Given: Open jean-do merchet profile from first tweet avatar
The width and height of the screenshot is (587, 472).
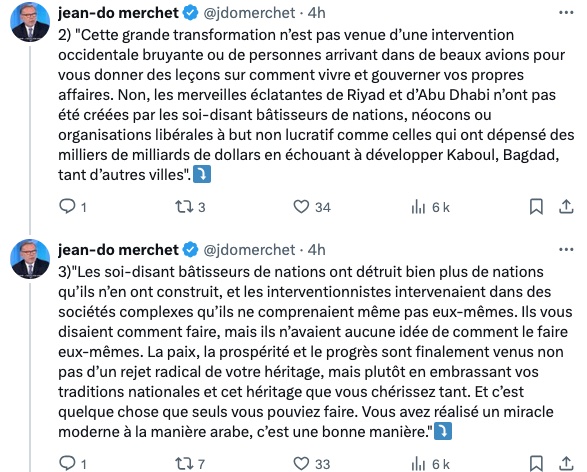Looking at the screenshot, I should (x=30, y=22).
